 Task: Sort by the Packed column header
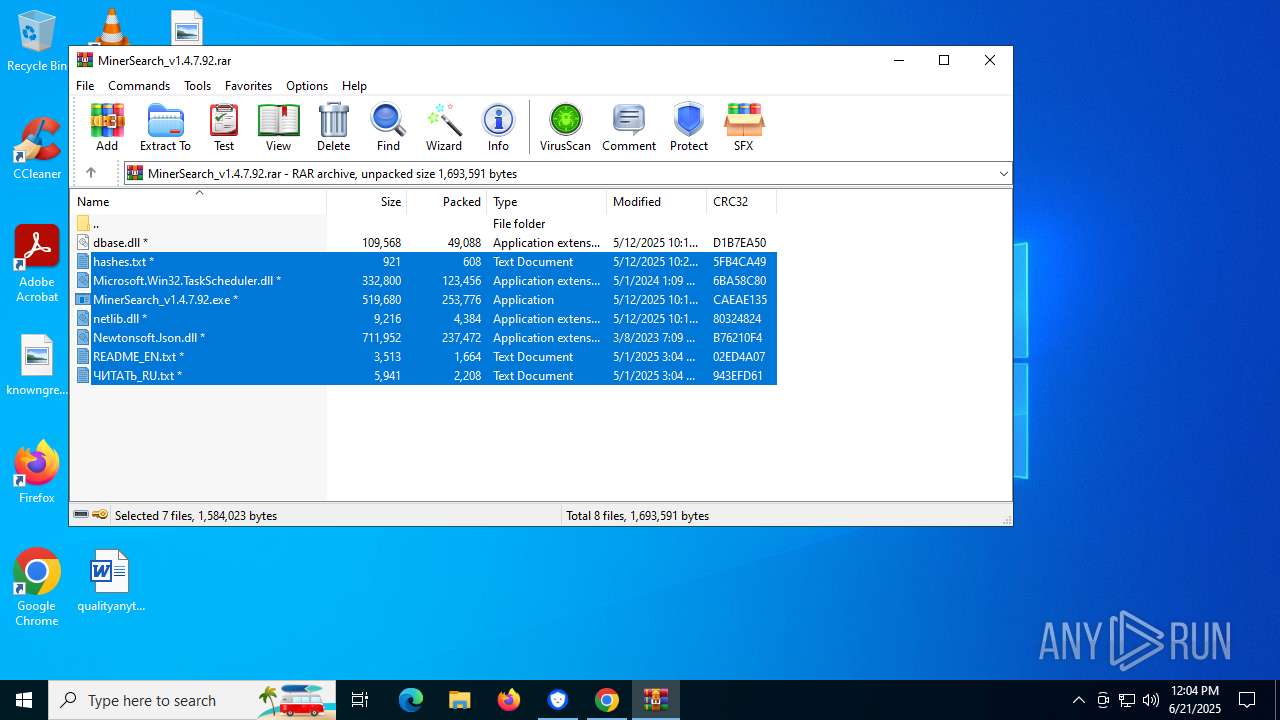(x=447, y=202)
